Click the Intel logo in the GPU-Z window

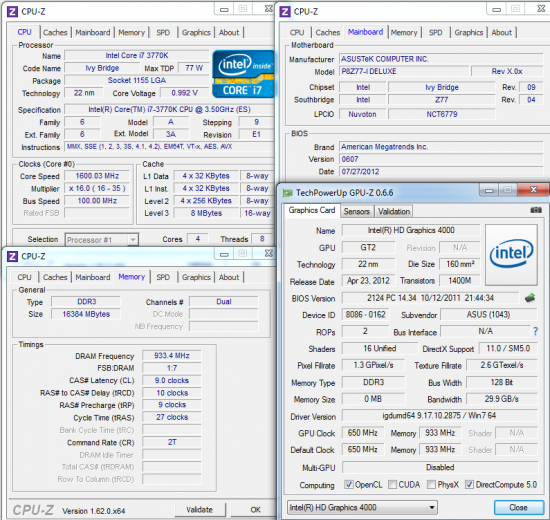(x=511, y=255)
